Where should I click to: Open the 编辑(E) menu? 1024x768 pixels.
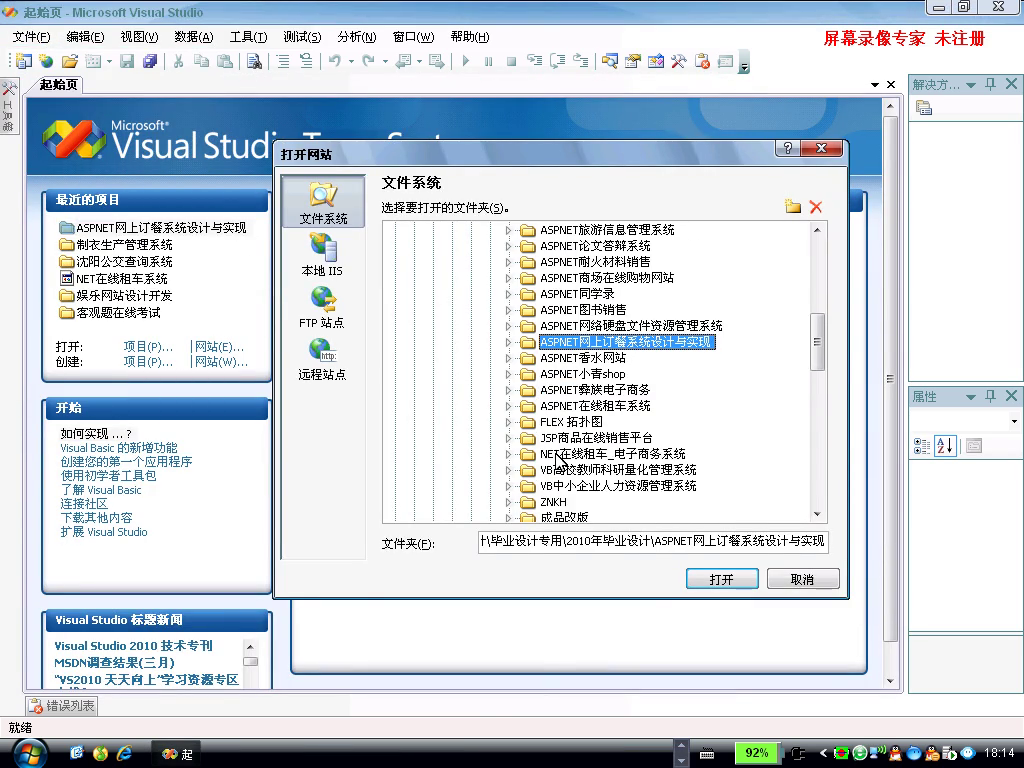(x=85, y=37)
